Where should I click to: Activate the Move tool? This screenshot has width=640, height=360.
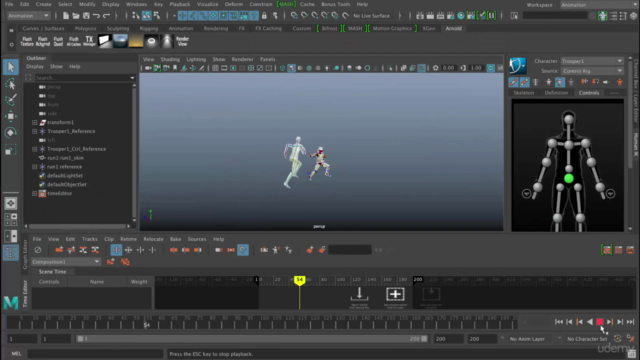(x=11, y=116)
